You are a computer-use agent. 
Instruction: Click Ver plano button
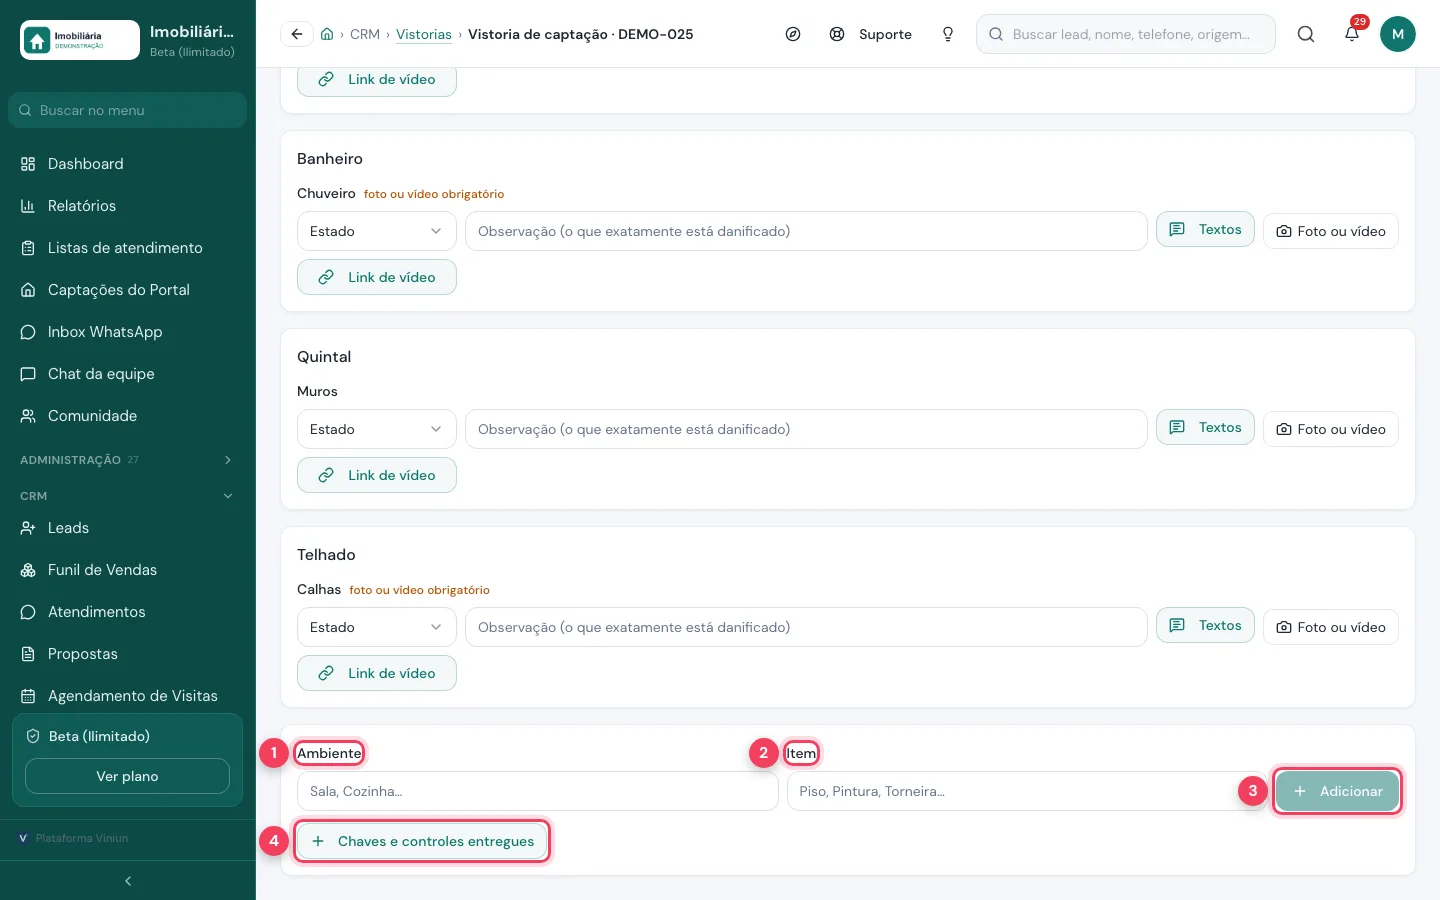[x=127, y=776]
